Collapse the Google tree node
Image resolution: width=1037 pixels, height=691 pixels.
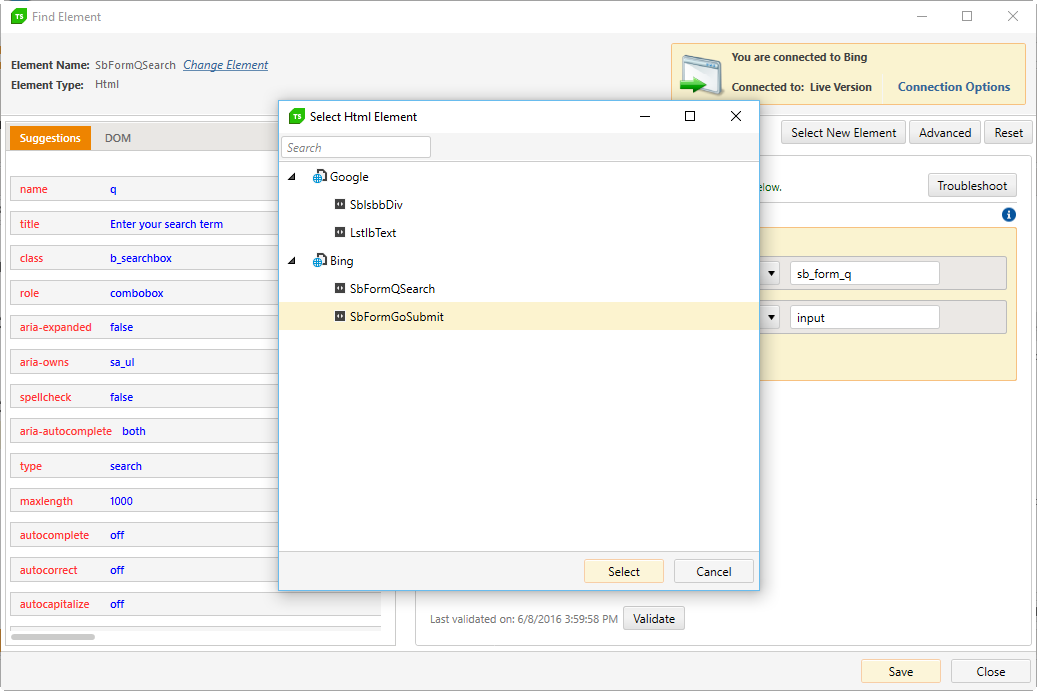pos(292,177)
